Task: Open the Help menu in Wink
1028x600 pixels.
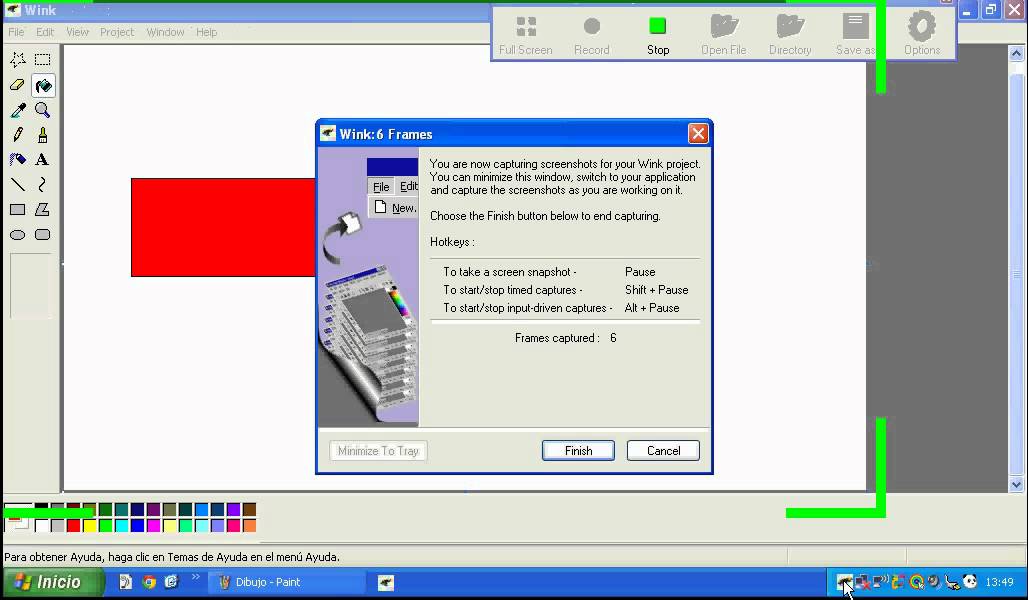Action: pos(207,32)
